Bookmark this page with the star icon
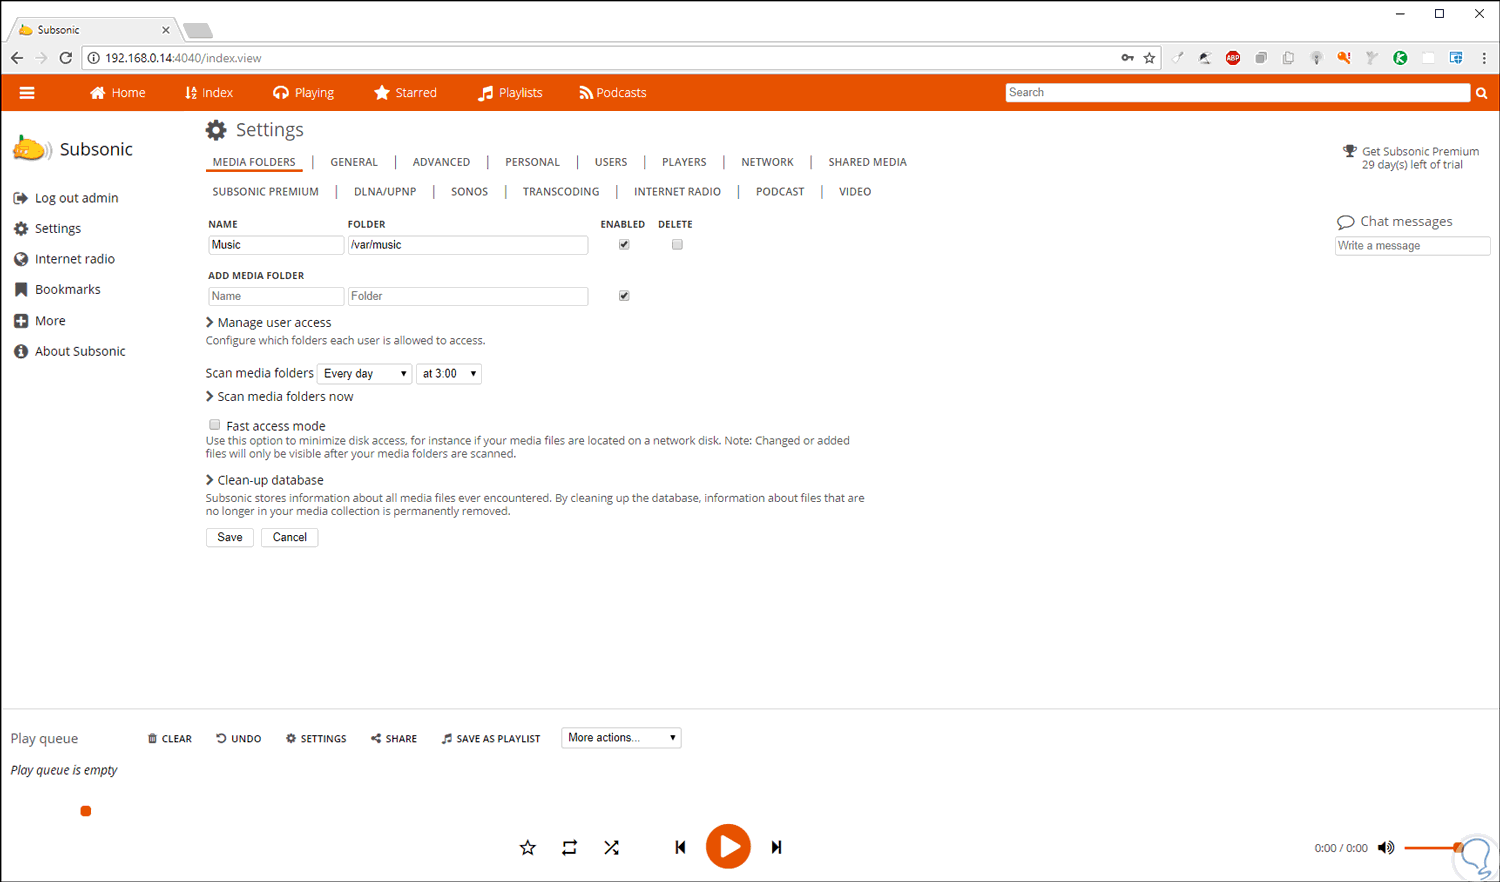This screenshot has height=882, width=1500. [1150, 58]
